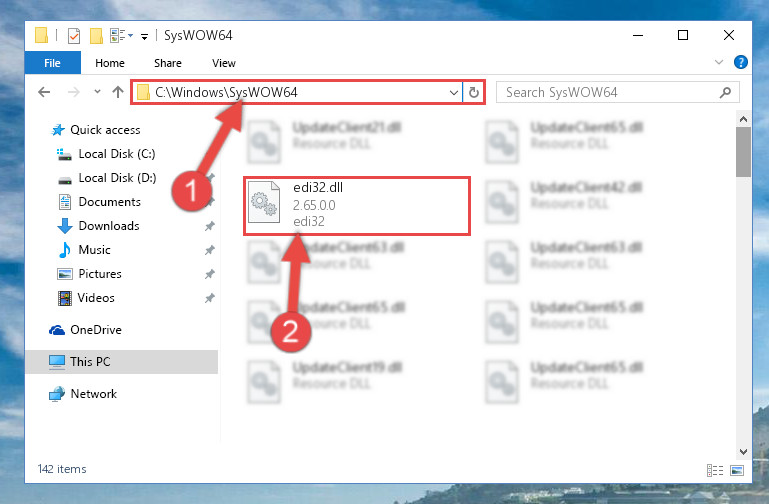Click the magnifier search icon

click(725, 92)
